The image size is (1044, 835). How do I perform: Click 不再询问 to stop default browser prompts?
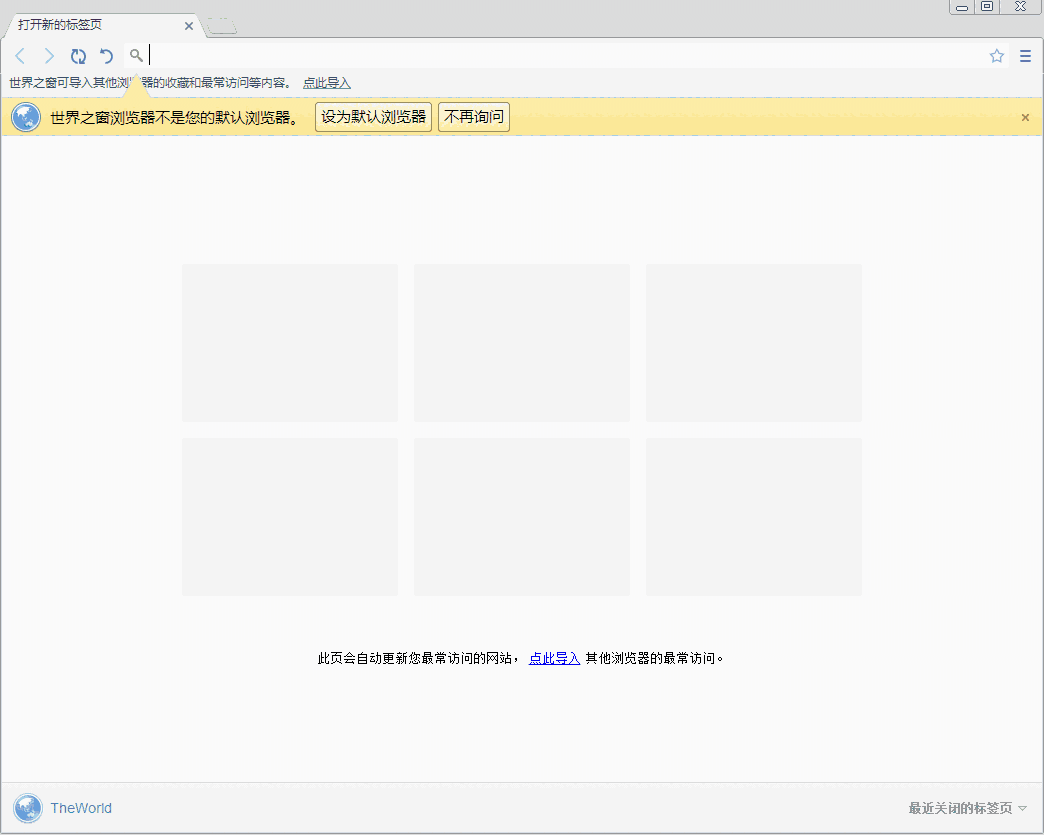(x=473, y=116)
